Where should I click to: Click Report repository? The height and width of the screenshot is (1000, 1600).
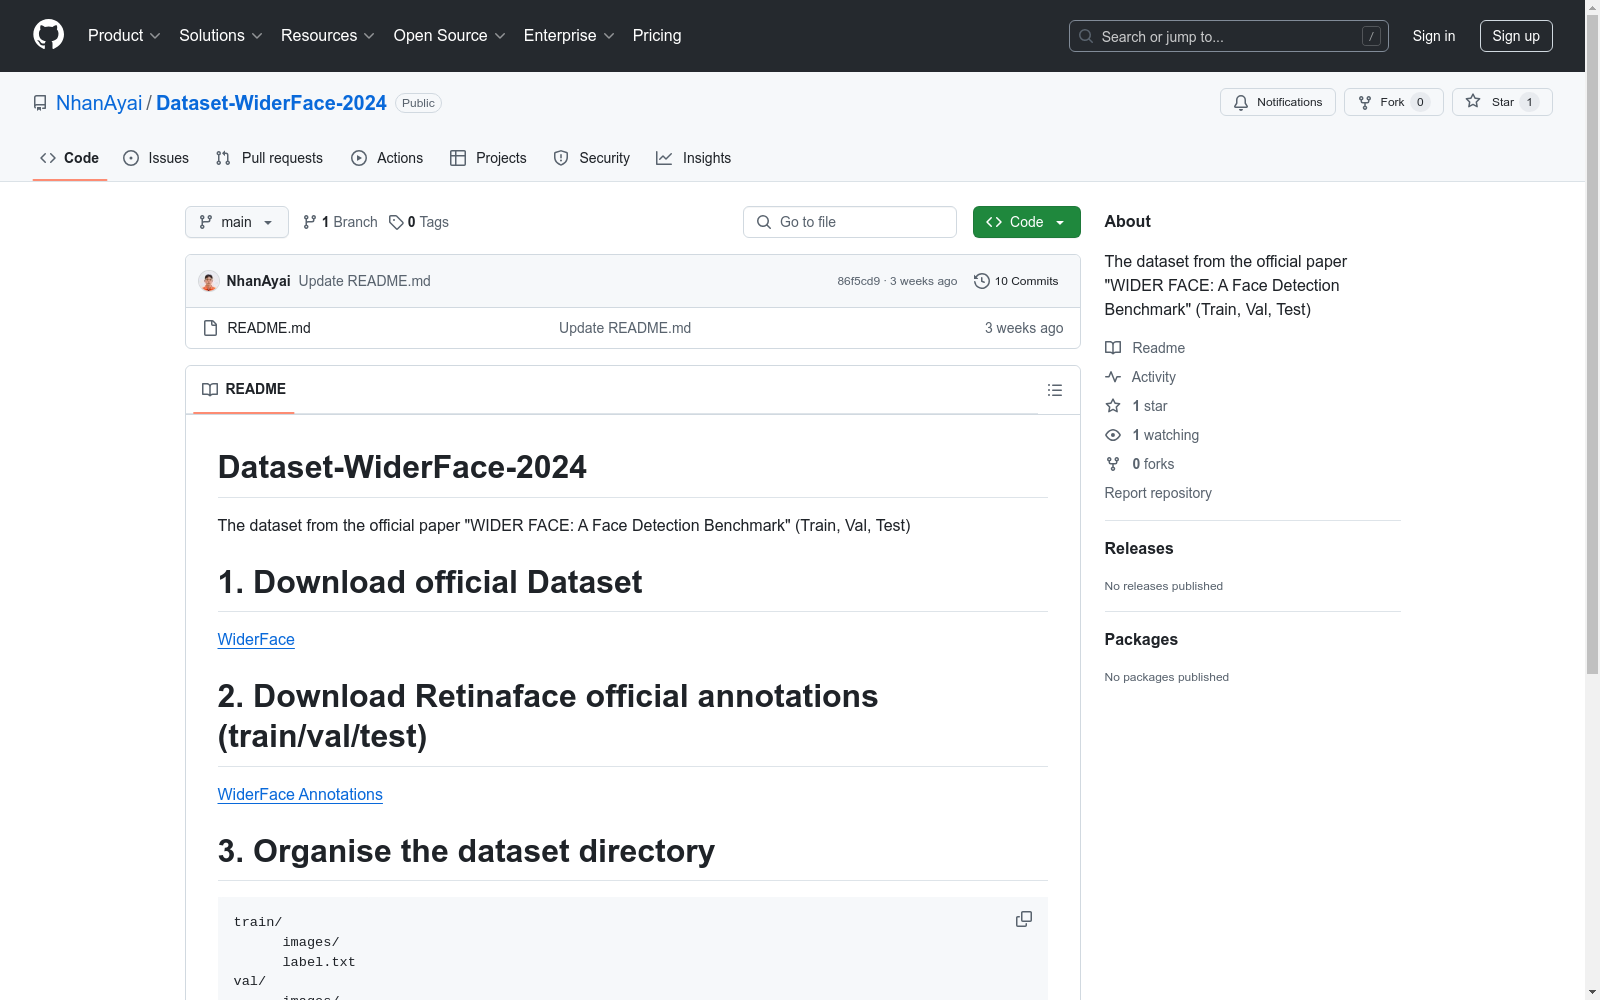(1158, 493)
